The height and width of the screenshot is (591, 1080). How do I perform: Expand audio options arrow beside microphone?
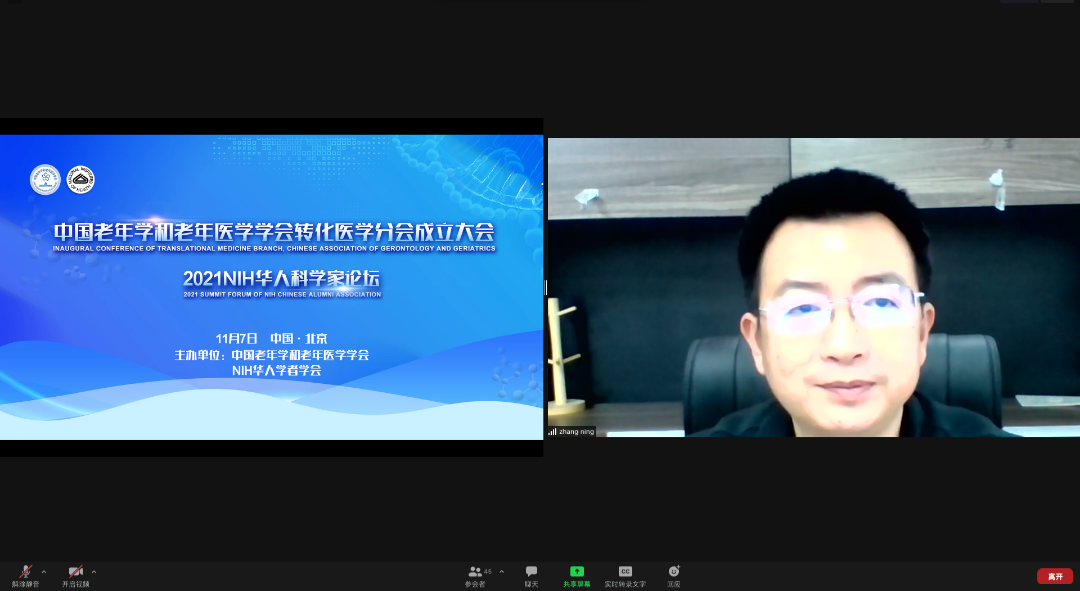point(44,572)
